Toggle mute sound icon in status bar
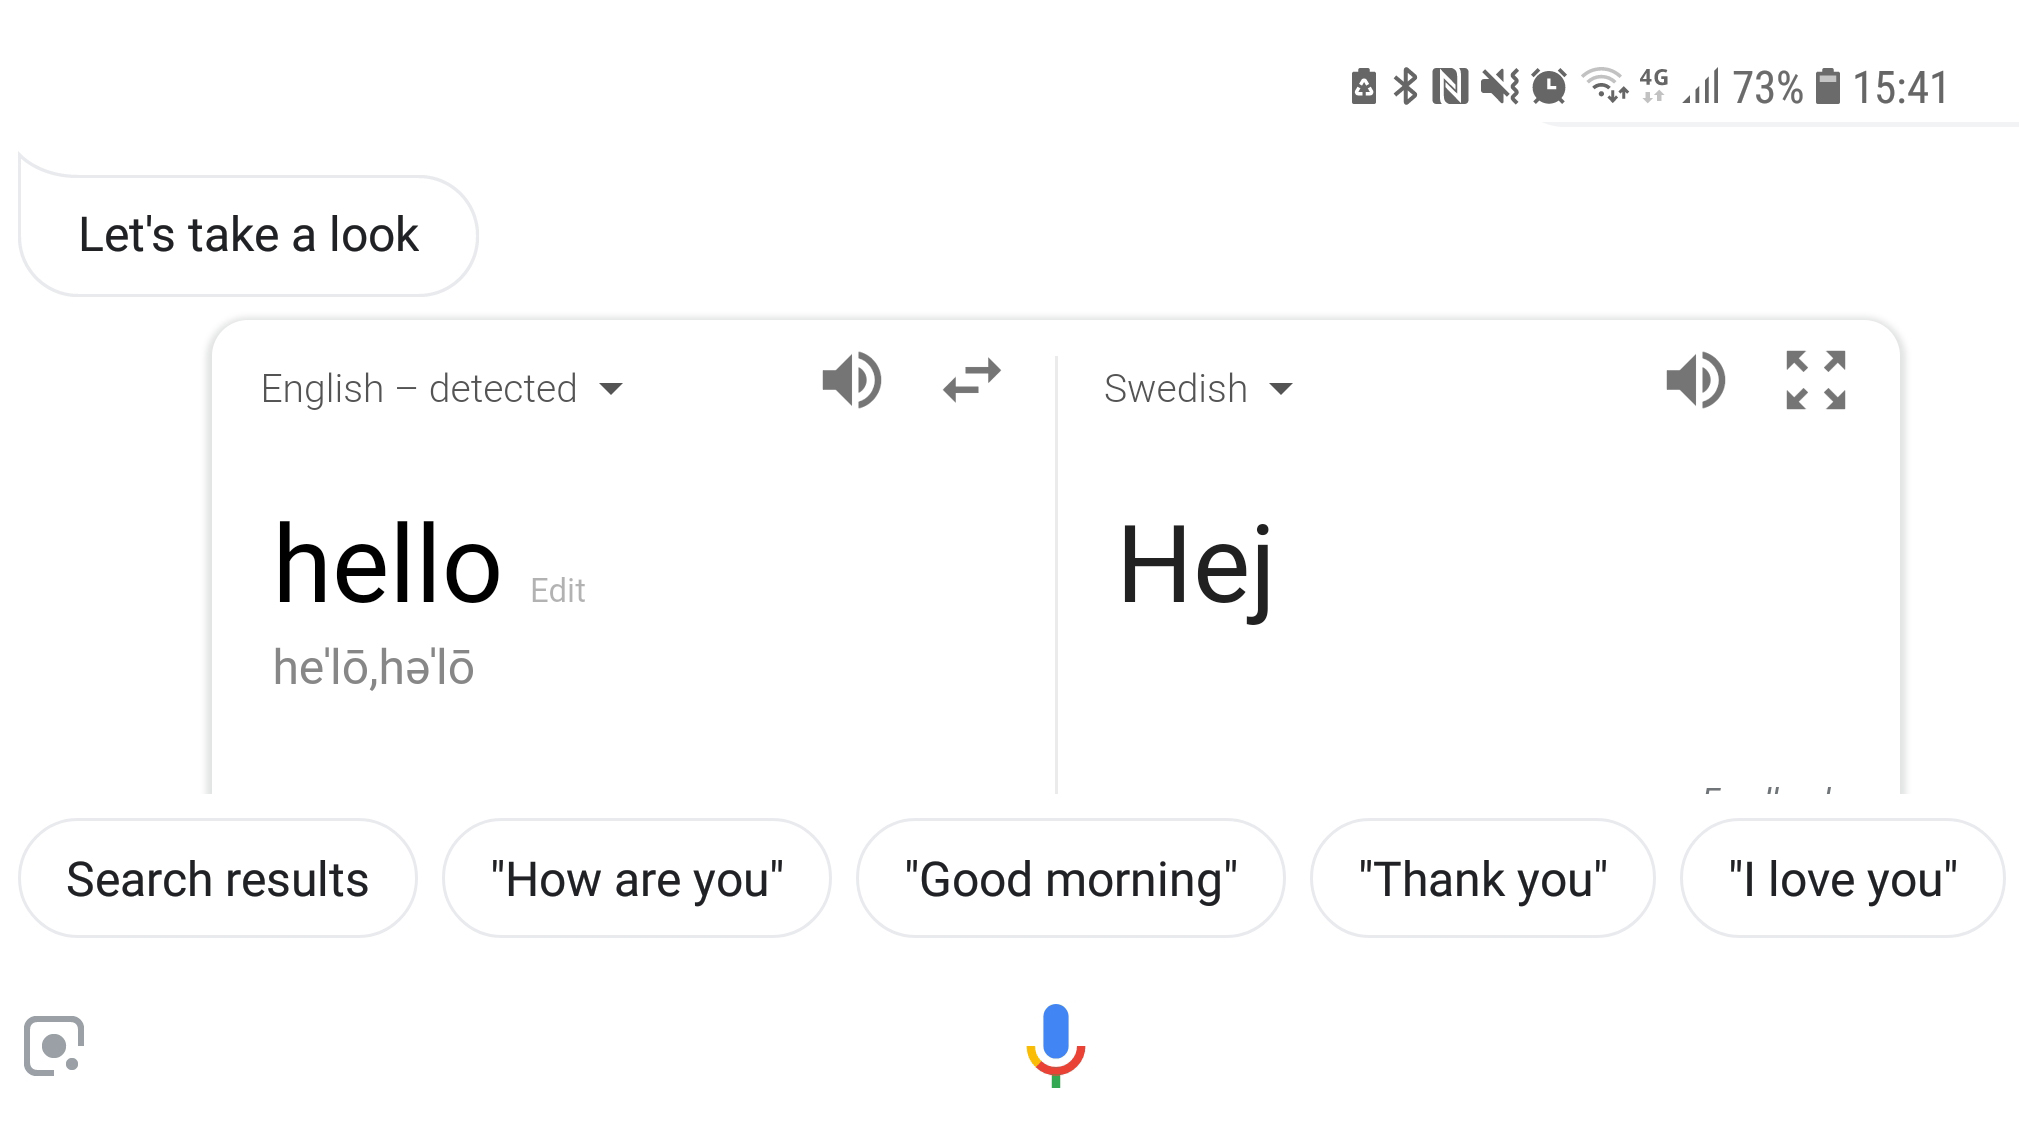The image size is (2019, 1136). (1505, 86)
